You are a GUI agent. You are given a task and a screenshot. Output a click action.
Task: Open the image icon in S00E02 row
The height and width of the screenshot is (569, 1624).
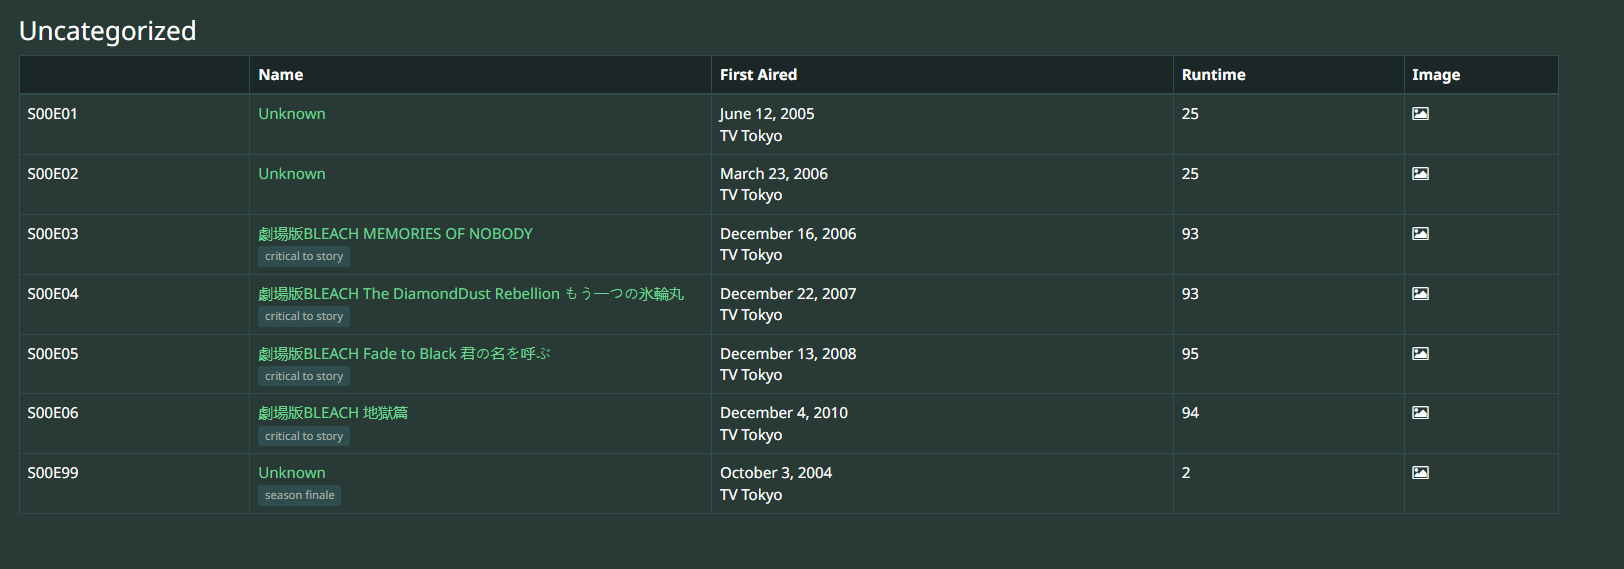(x=1420, y=174)
